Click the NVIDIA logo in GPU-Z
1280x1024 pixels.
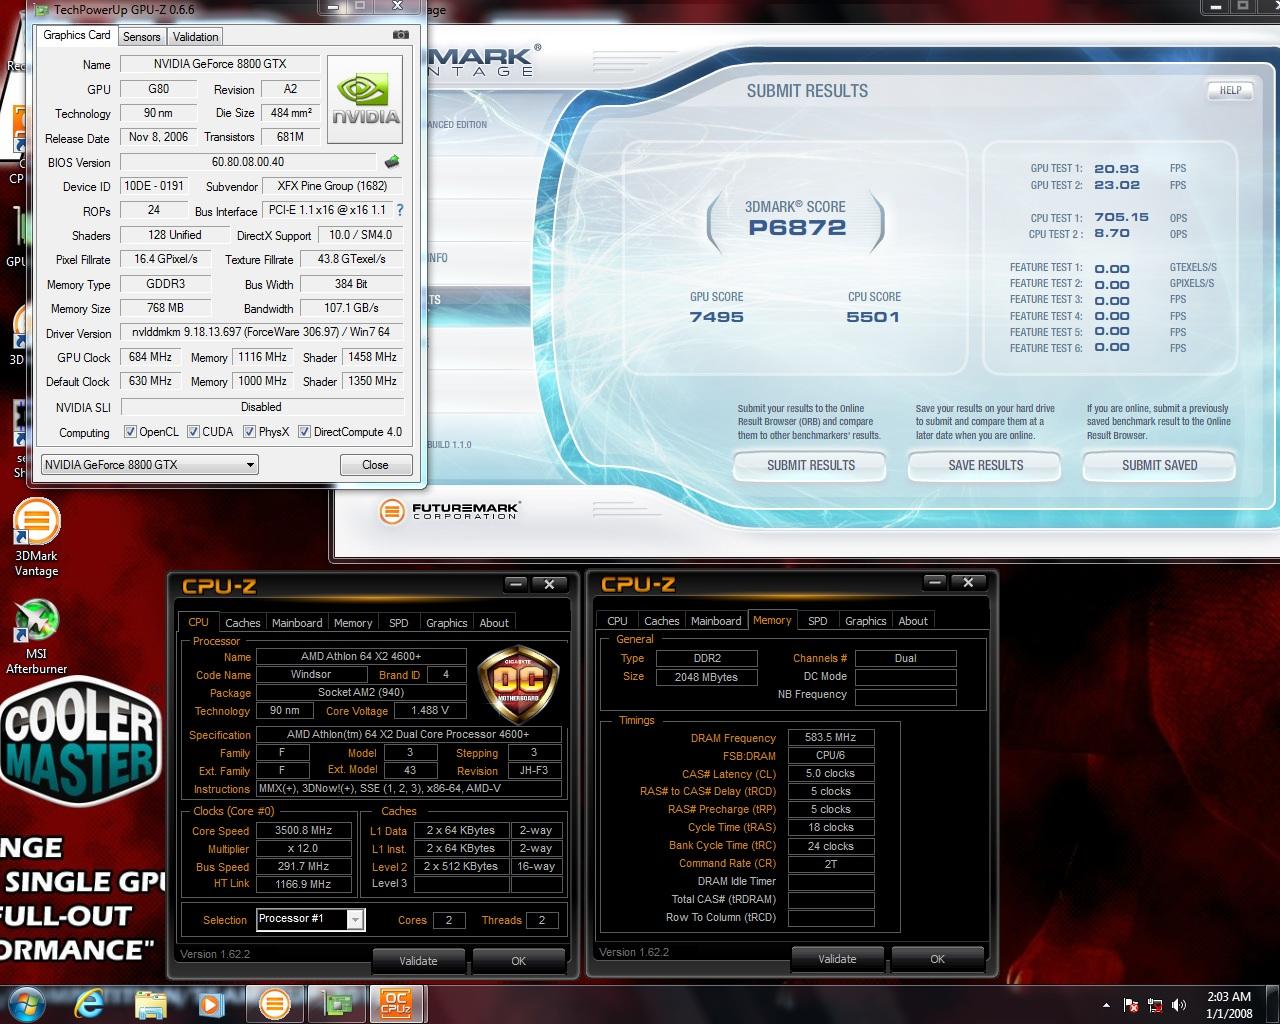click(366, 102)
